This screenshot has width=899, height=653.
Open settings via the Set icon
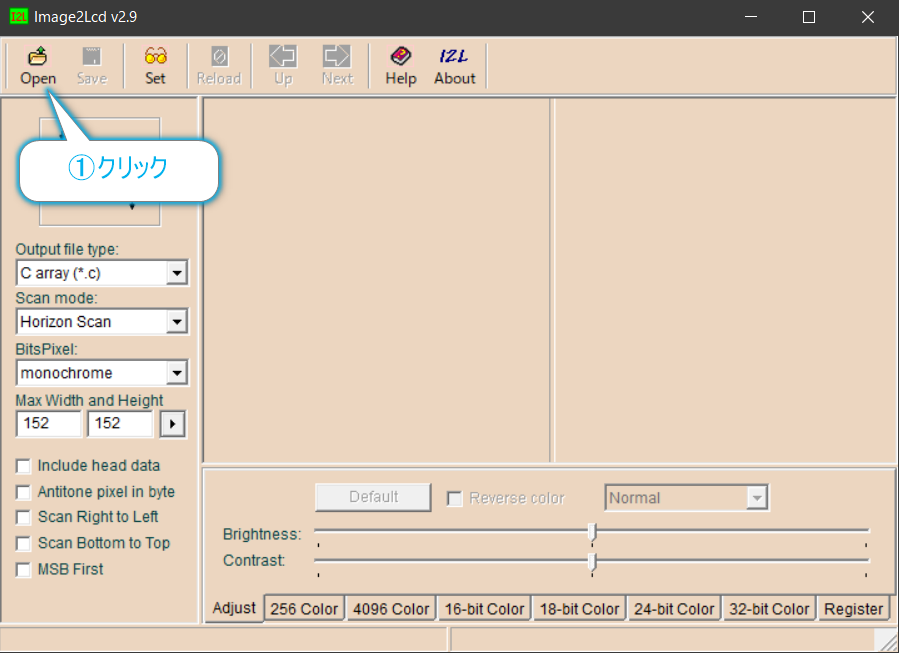tap(155, 64)
